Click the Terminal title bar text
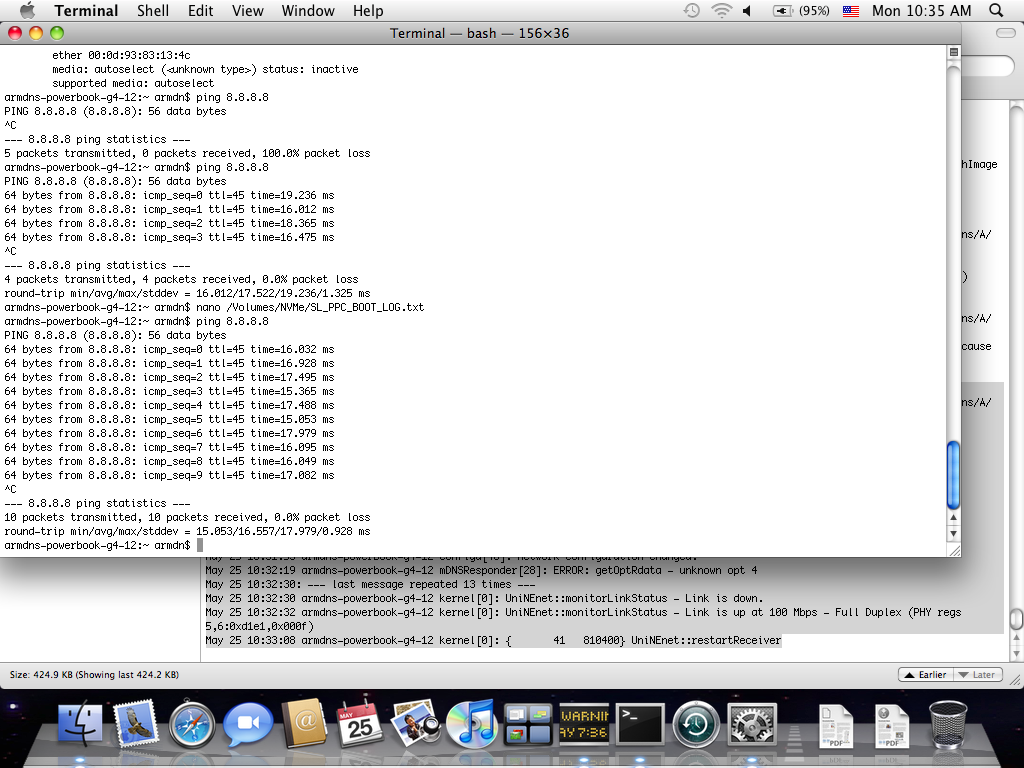Viewport: 1024px width, 768px height. 479,33
